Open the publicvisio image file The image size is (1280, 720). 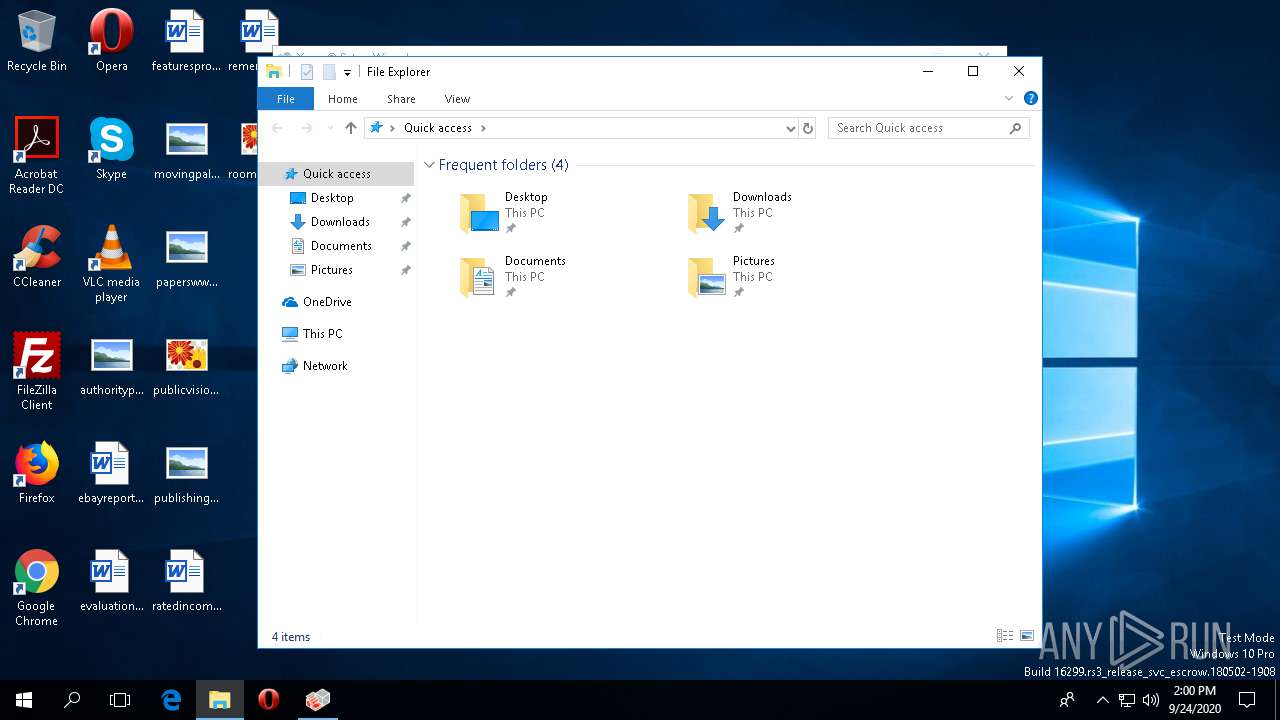[186, 366]
